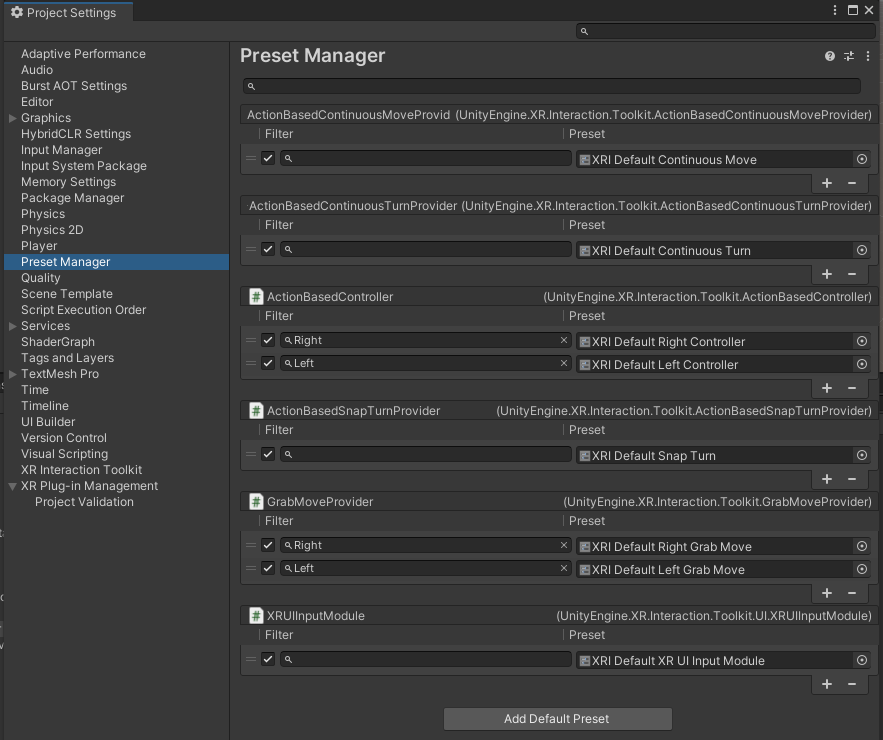Open the Preset Manager help icon

pos(830,56)
